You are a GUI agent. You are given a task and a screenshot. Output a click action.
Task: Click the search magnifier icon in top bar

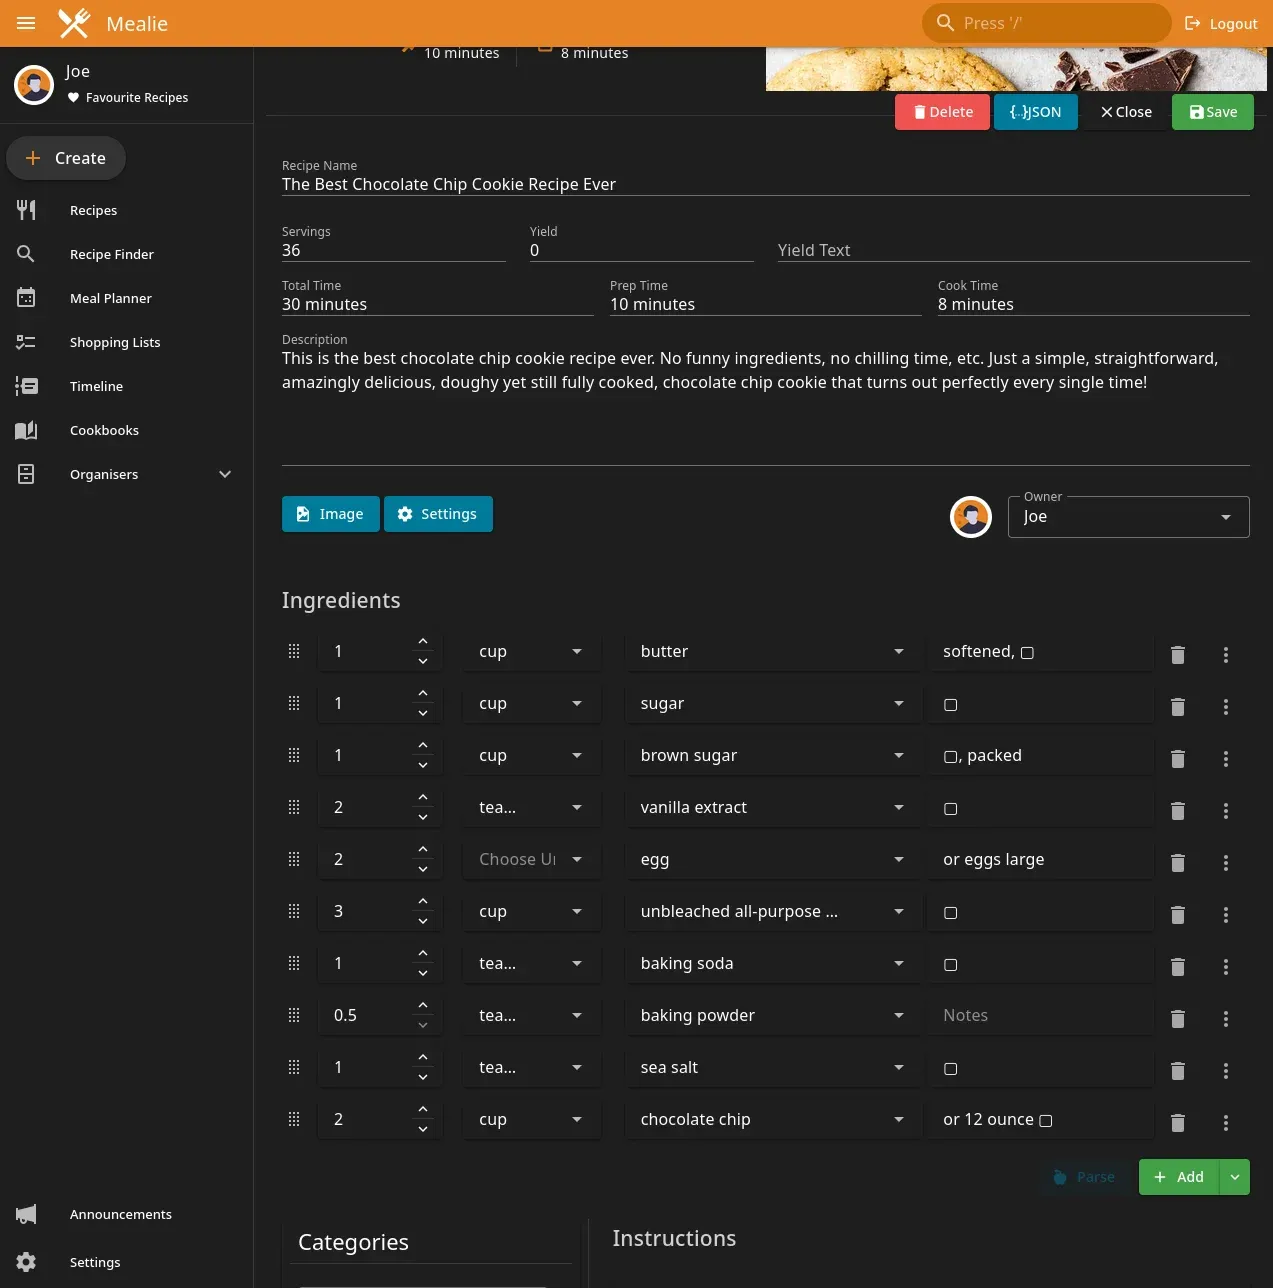pos(945,23)
